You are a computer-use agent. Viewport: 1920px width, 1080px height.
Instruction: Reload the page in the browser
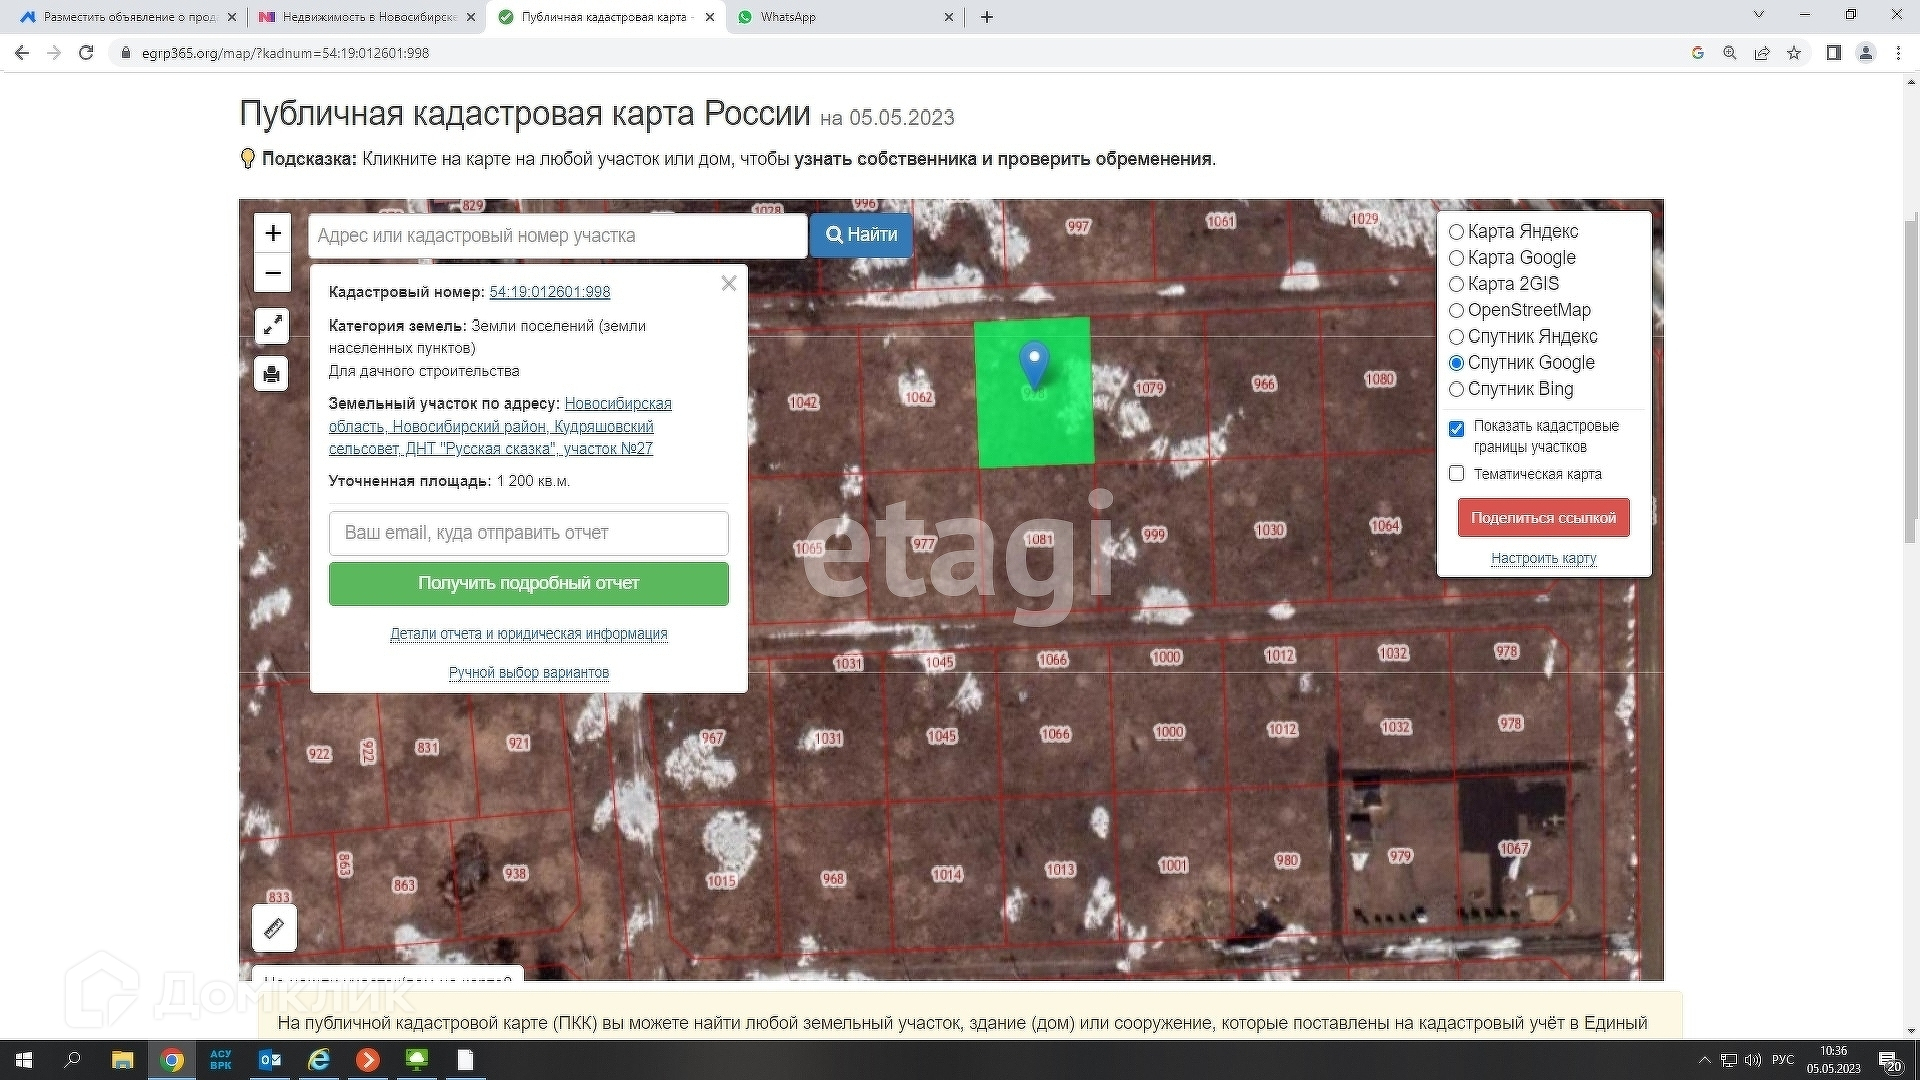[86, 53]
